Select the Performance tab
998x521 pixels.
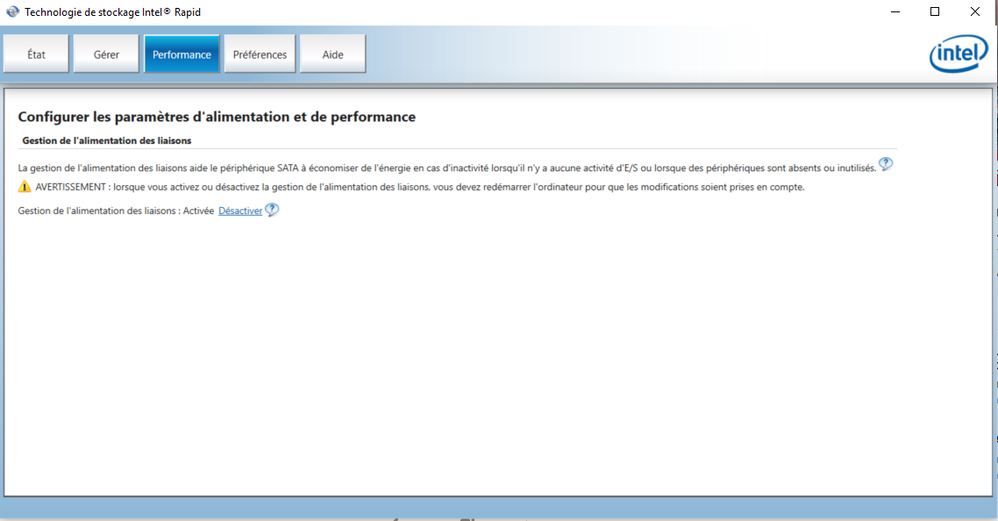pyautogui.click(x=181, y=54)
